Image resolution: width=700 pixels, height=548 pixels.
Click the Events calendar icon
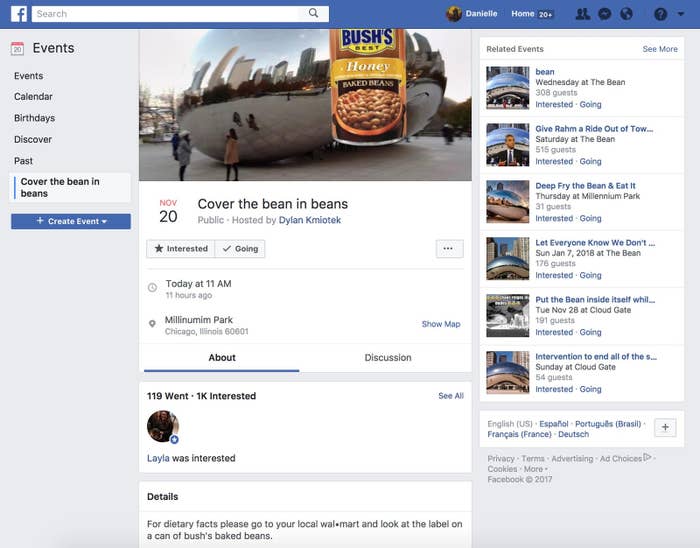click(x=17, y=48)
